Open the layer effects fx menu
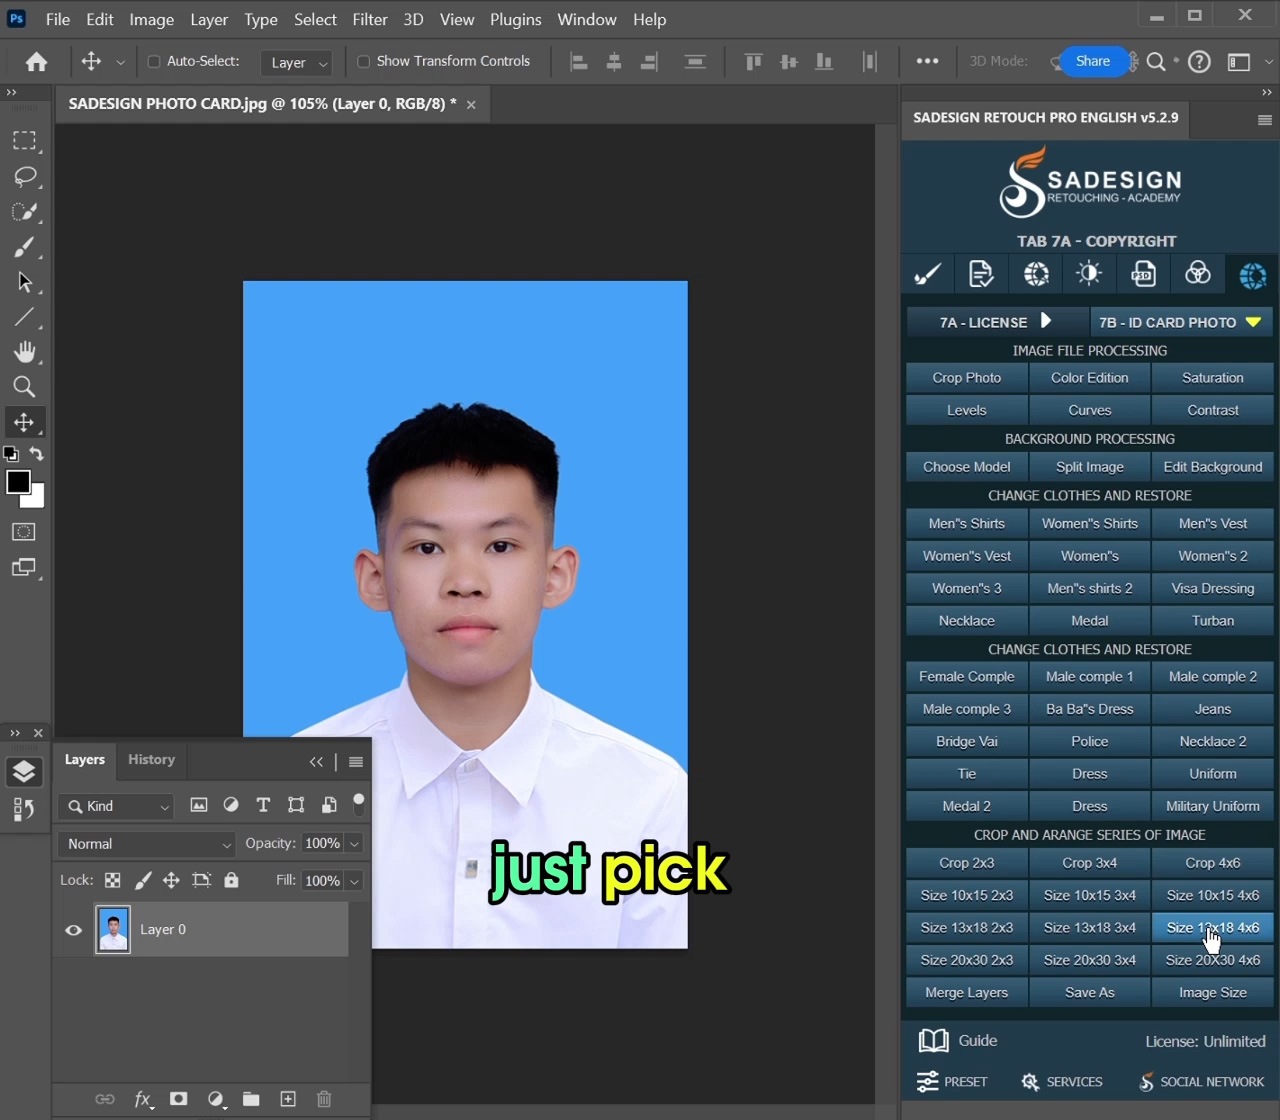The image size is (1280, 1120). click(143, 1099)
